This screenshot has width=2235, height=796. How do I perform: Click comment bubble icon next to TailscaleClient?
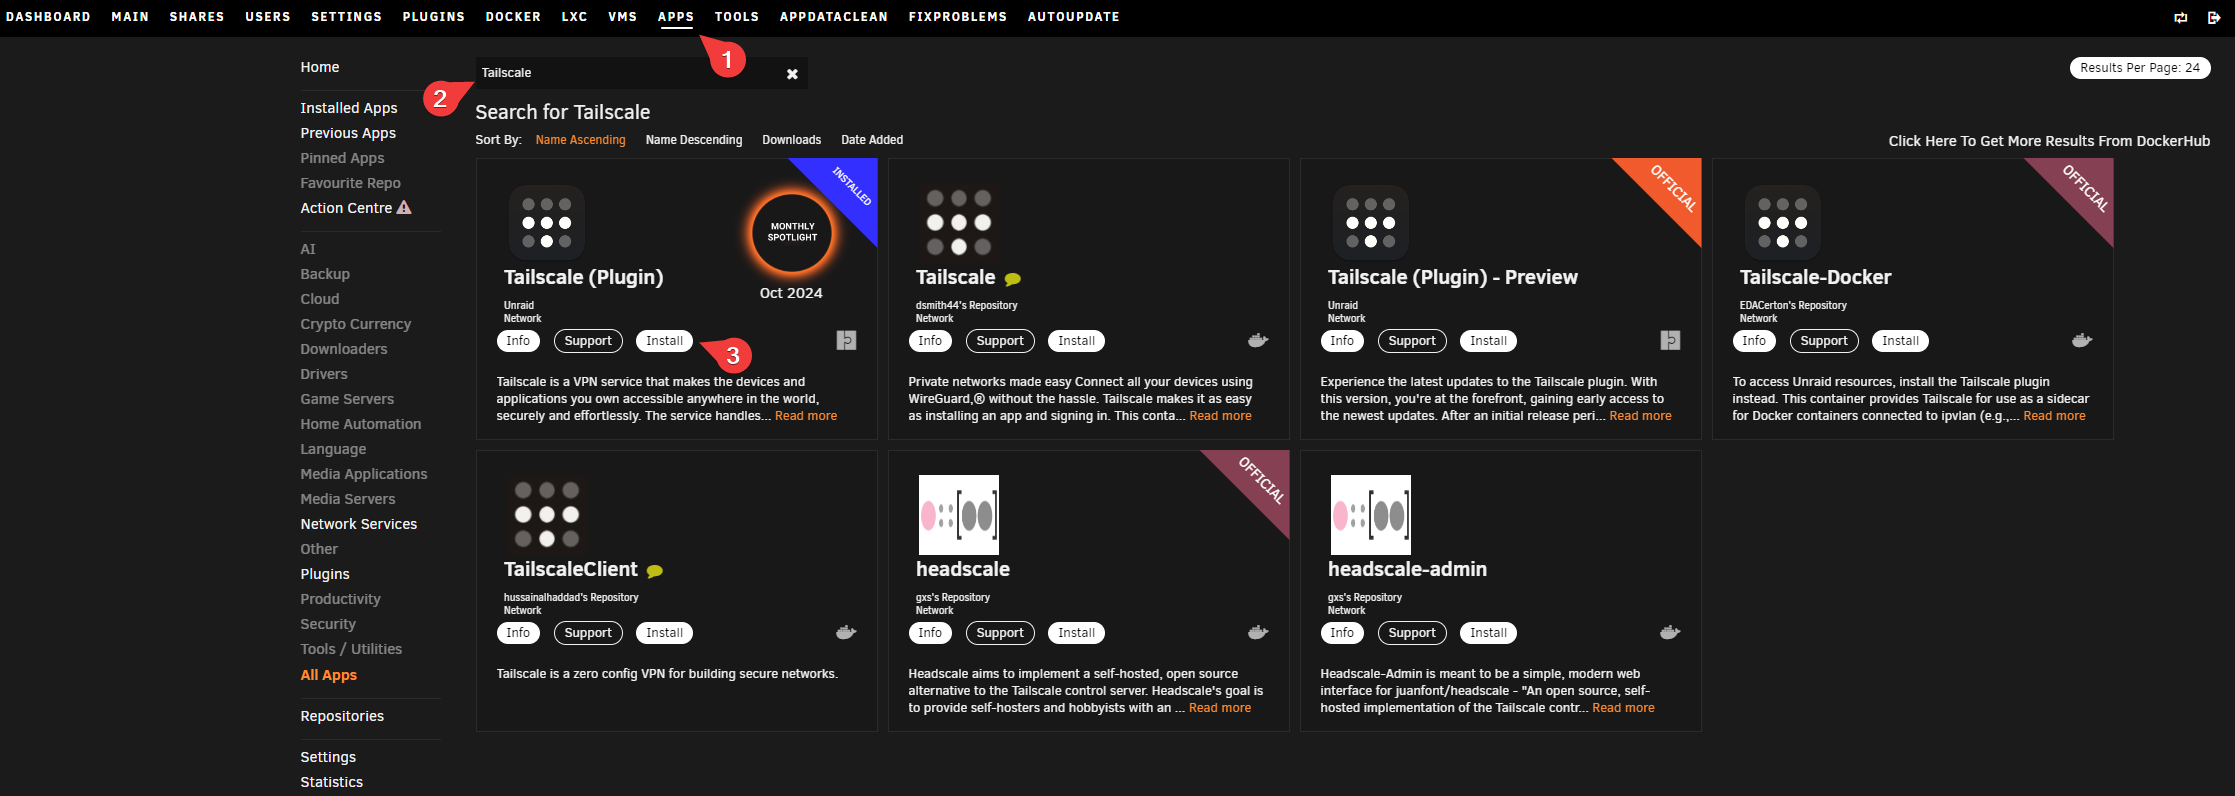[654, 571]
